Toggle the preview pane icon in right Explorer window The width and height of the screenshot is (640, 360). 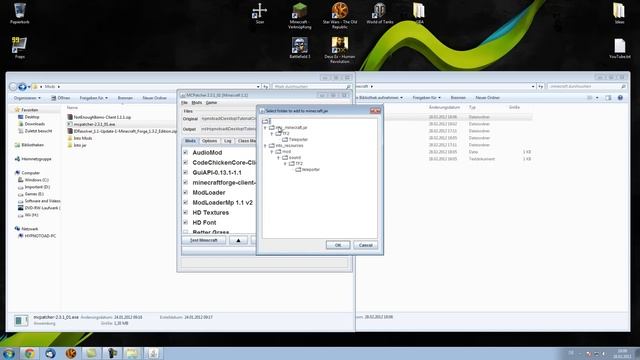[608, 98]
